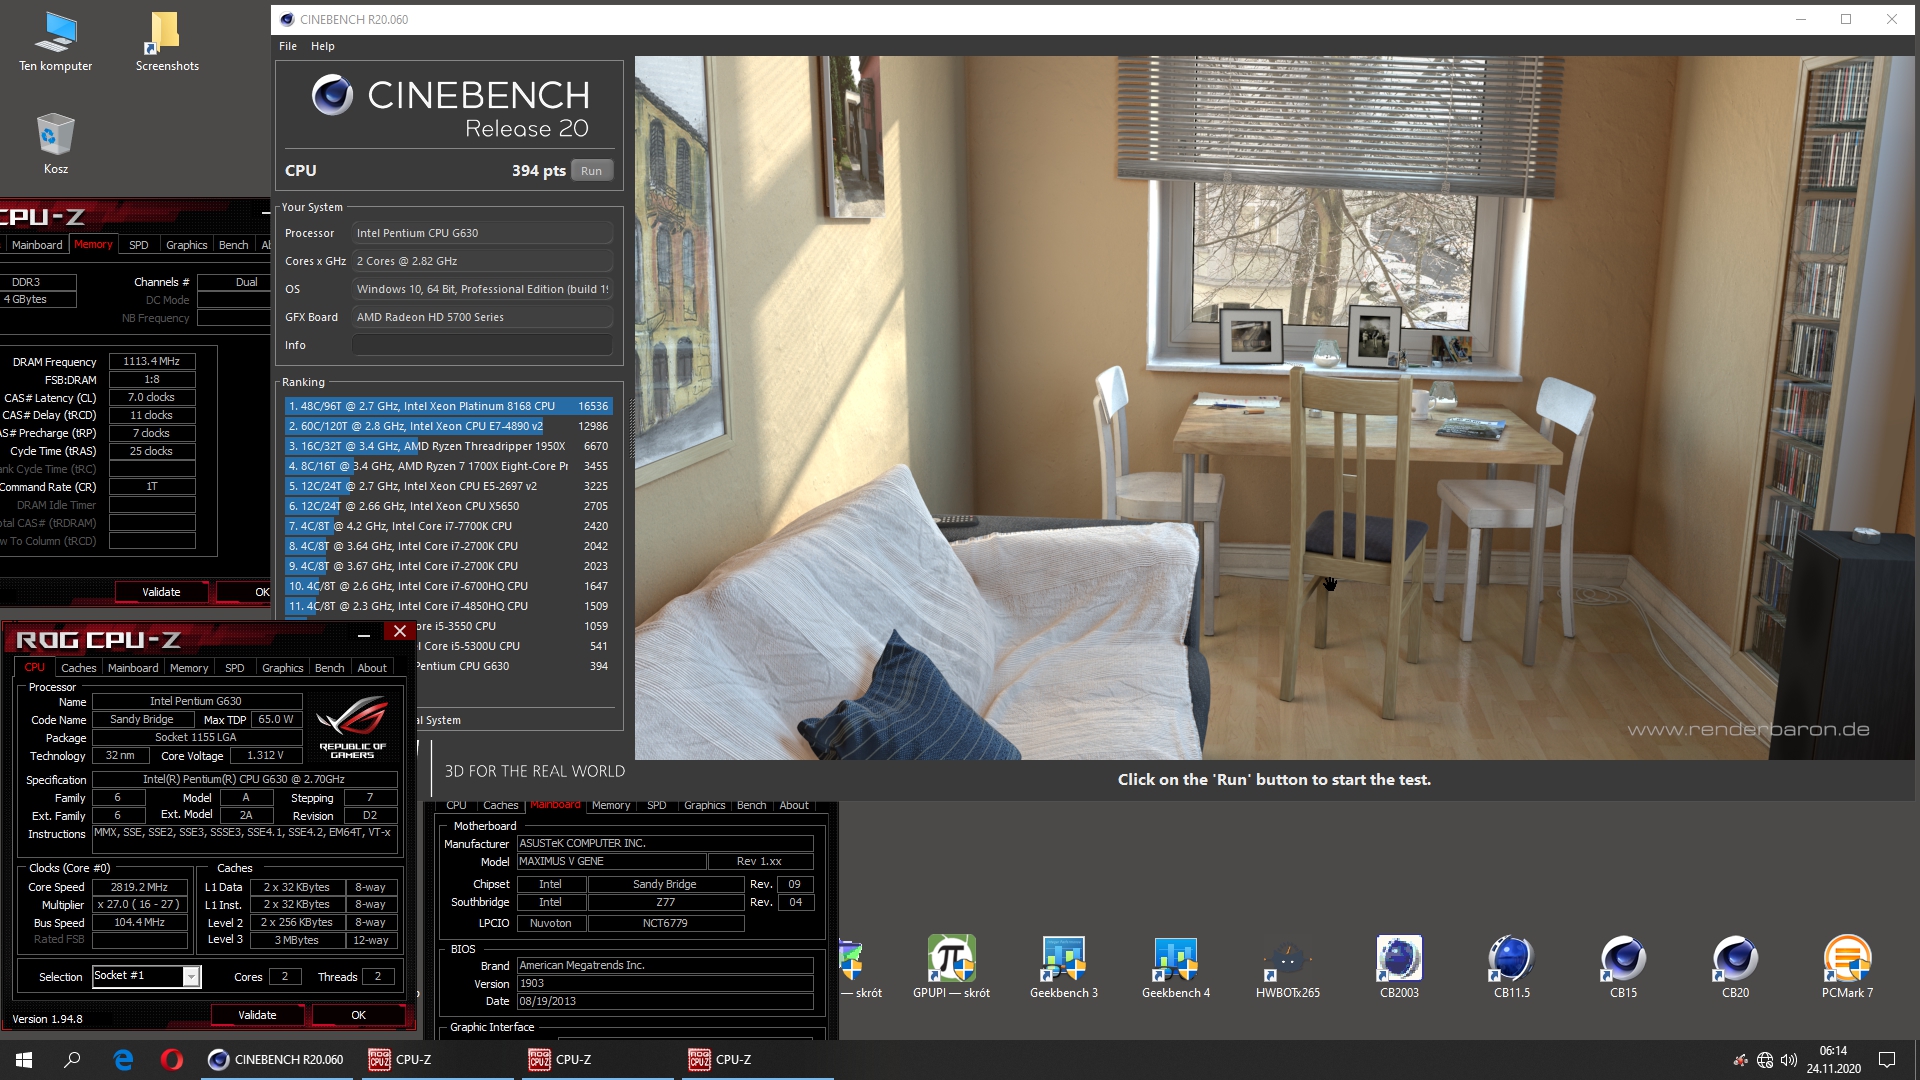The height and width of the screenshot is (1080, 1920).
Task: Run the Cinebench CPU test
Action: (x=591, y=171)
